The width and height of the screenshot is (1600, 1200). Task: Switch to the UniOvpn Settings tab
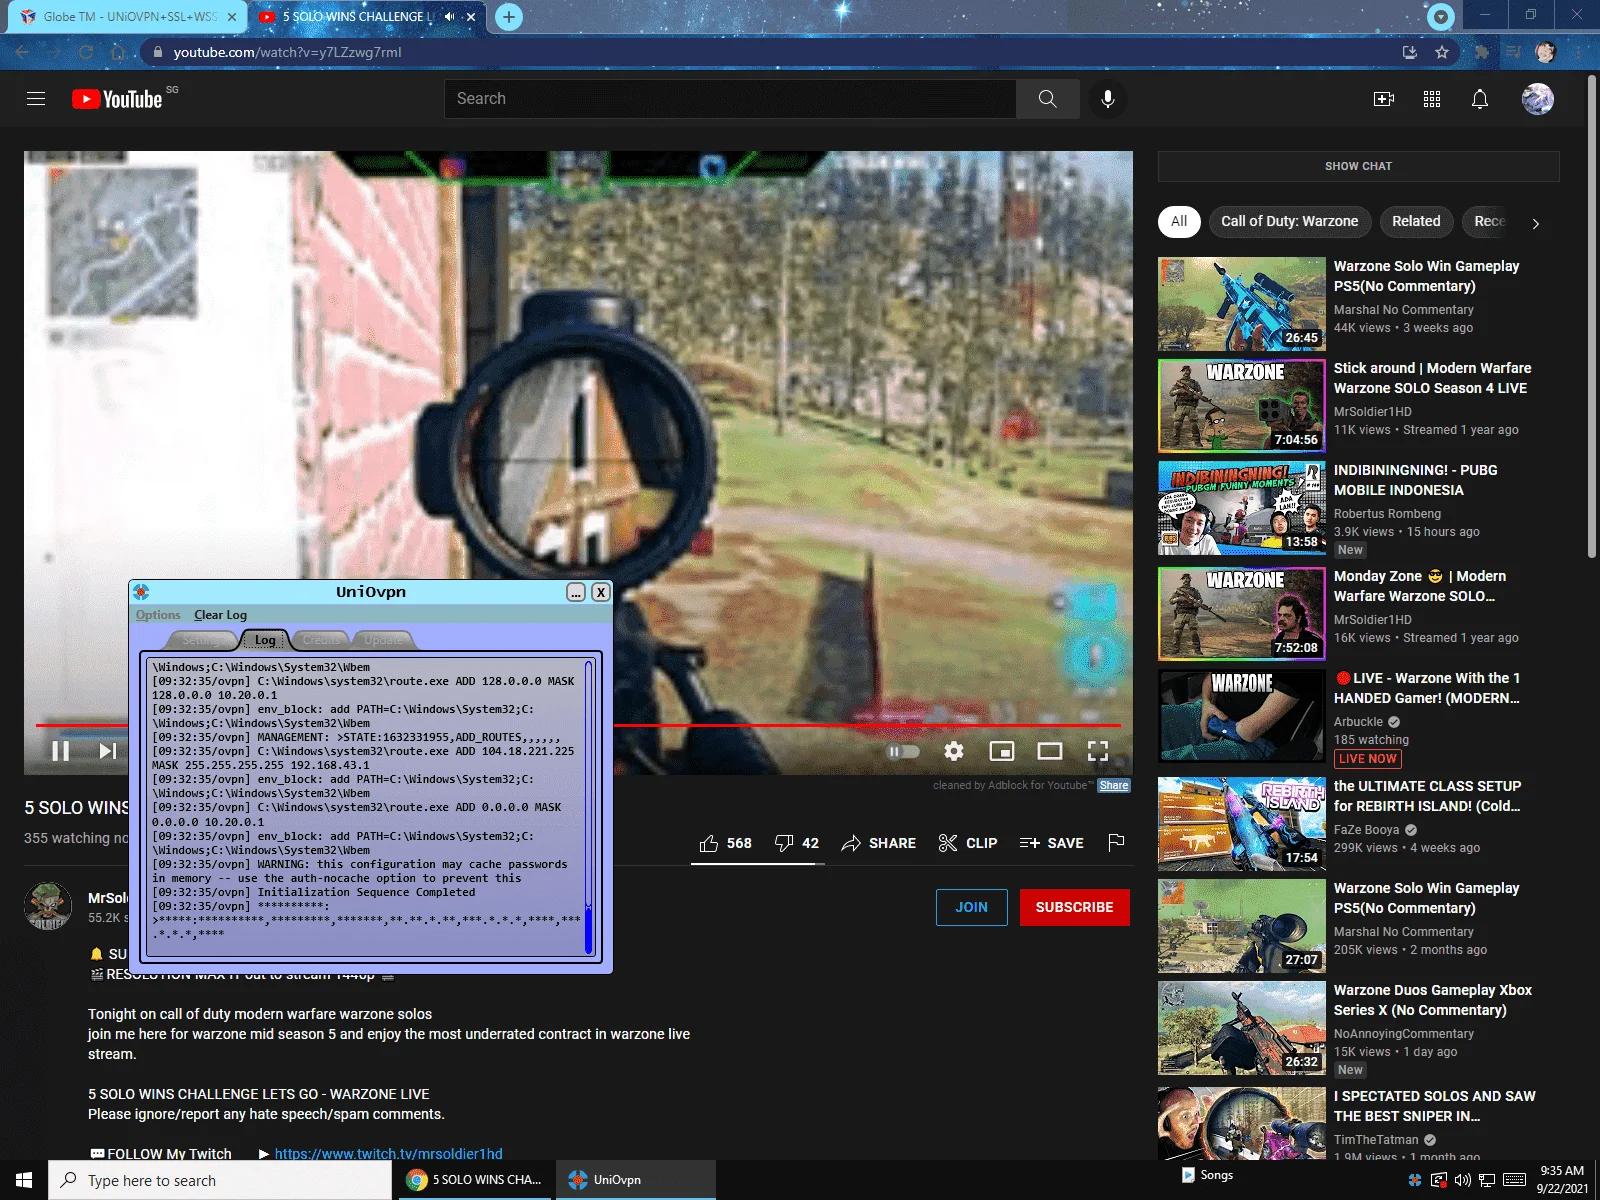click(x=203, y=640)
